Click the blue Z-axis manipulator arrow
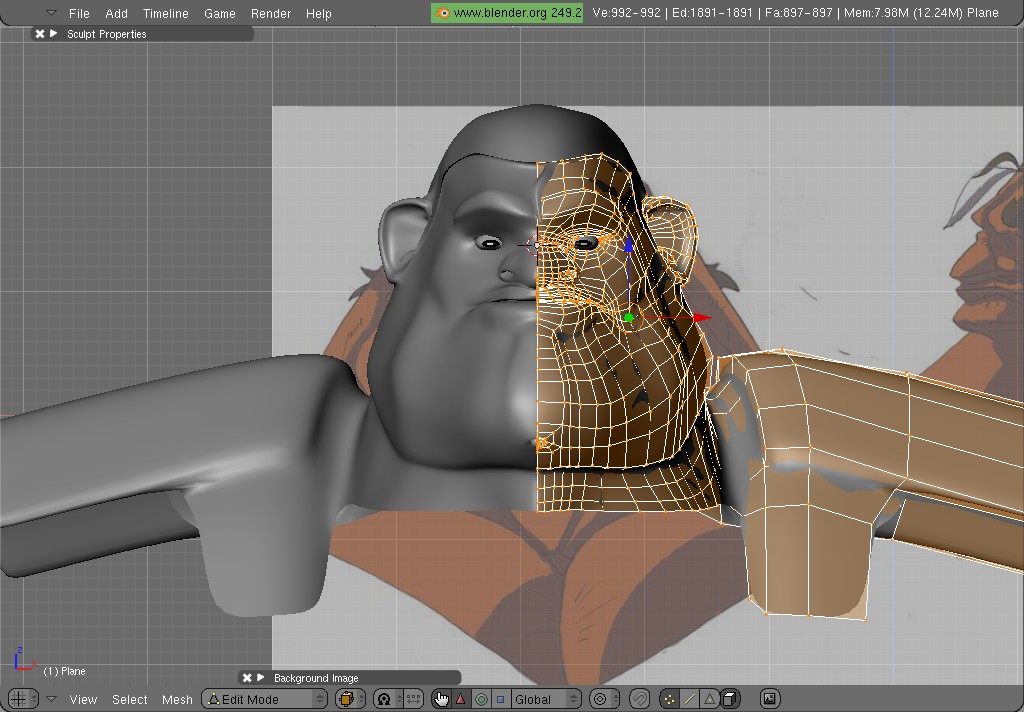This screenshot has width=1024, height=712. (628, 245)
